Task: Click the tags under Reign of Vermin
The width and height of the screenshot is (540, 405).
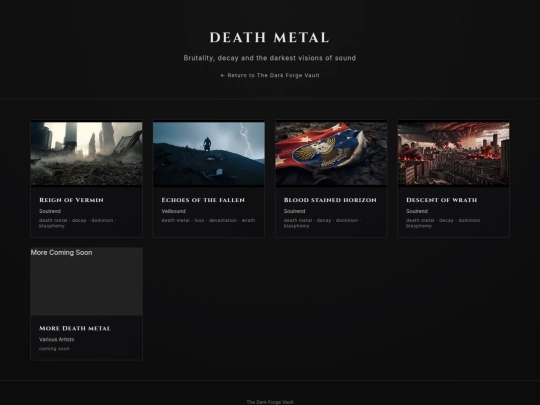Action: (78, 223)
